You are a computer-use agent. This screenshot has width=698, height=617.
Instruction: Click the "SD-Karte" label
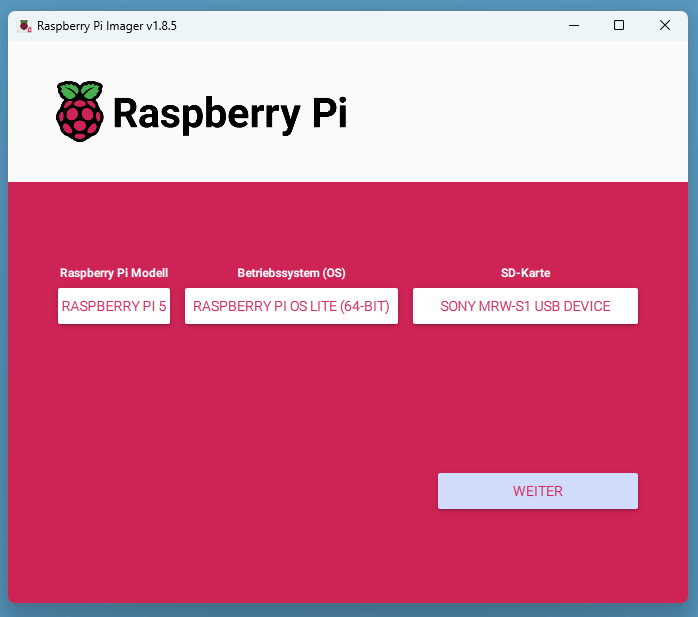(x=525, y=273)
